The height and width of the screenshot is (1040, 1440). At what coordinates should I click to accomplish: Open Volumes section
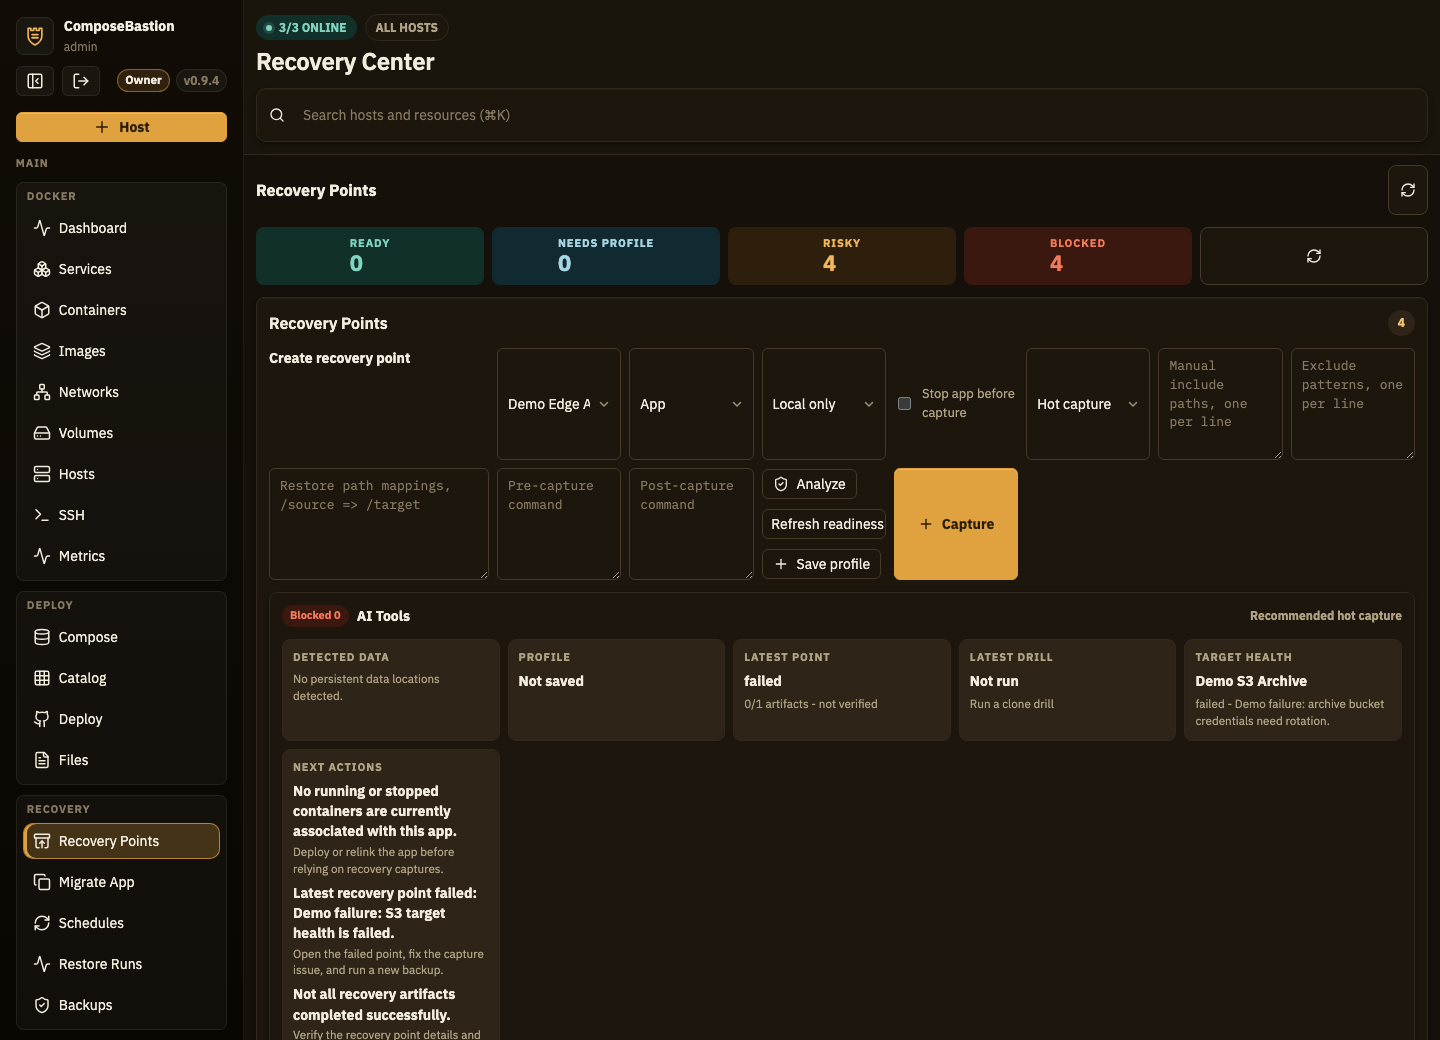click(x=121, y=433)
